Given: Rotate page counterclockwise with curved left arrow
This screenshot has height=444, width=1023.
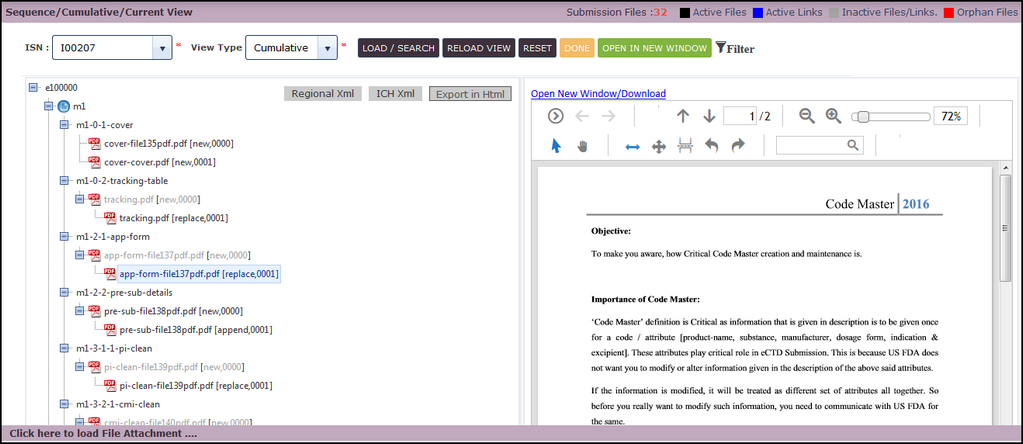Looking at the screenshot, I should tap(712, 146).
